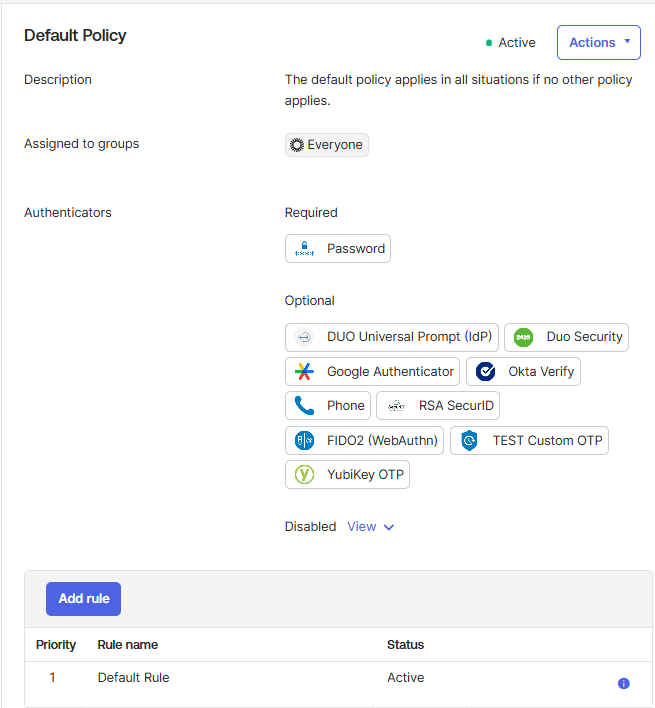The height and width of the screenshot is (708, 655).
Task: Click the Okta Verify checkmark icon
Action: click(x=485, y=372)
